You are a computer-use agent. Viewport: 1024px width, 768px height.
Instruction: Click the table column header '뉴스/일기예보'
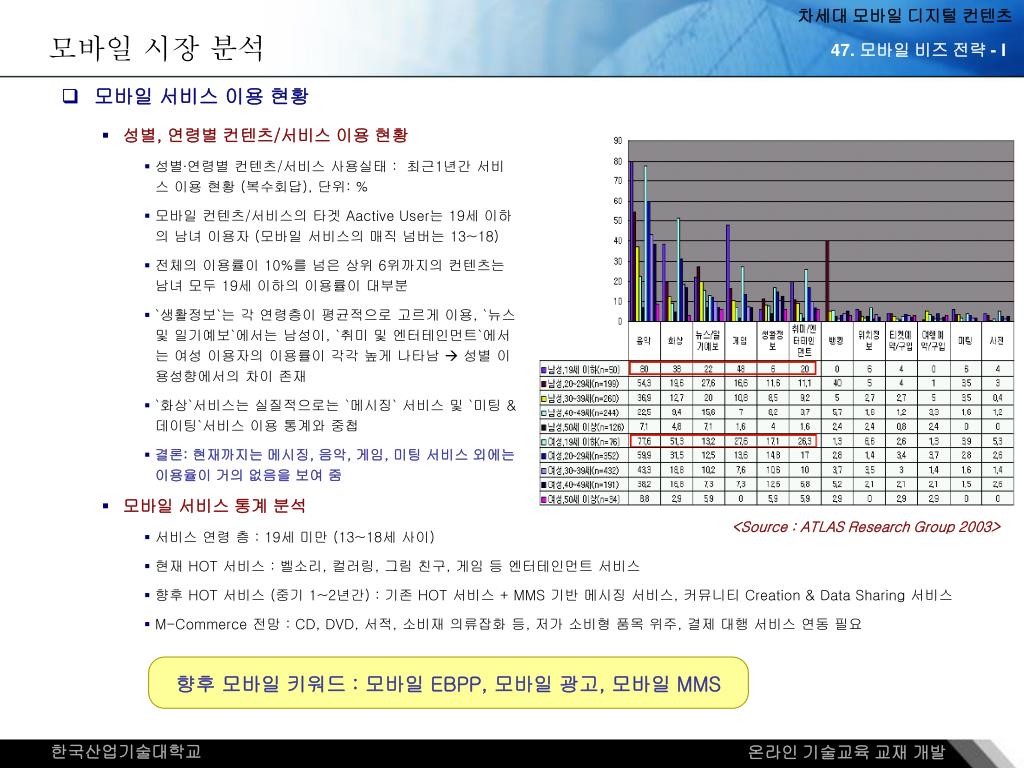point(707,340)
